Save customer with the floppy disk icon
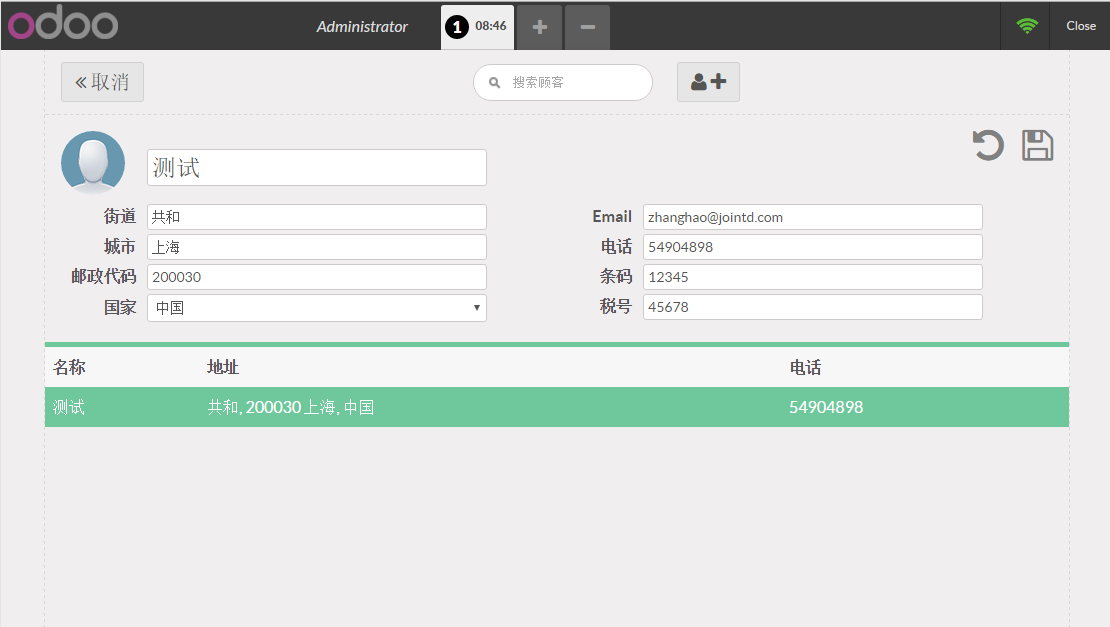 1037,146
